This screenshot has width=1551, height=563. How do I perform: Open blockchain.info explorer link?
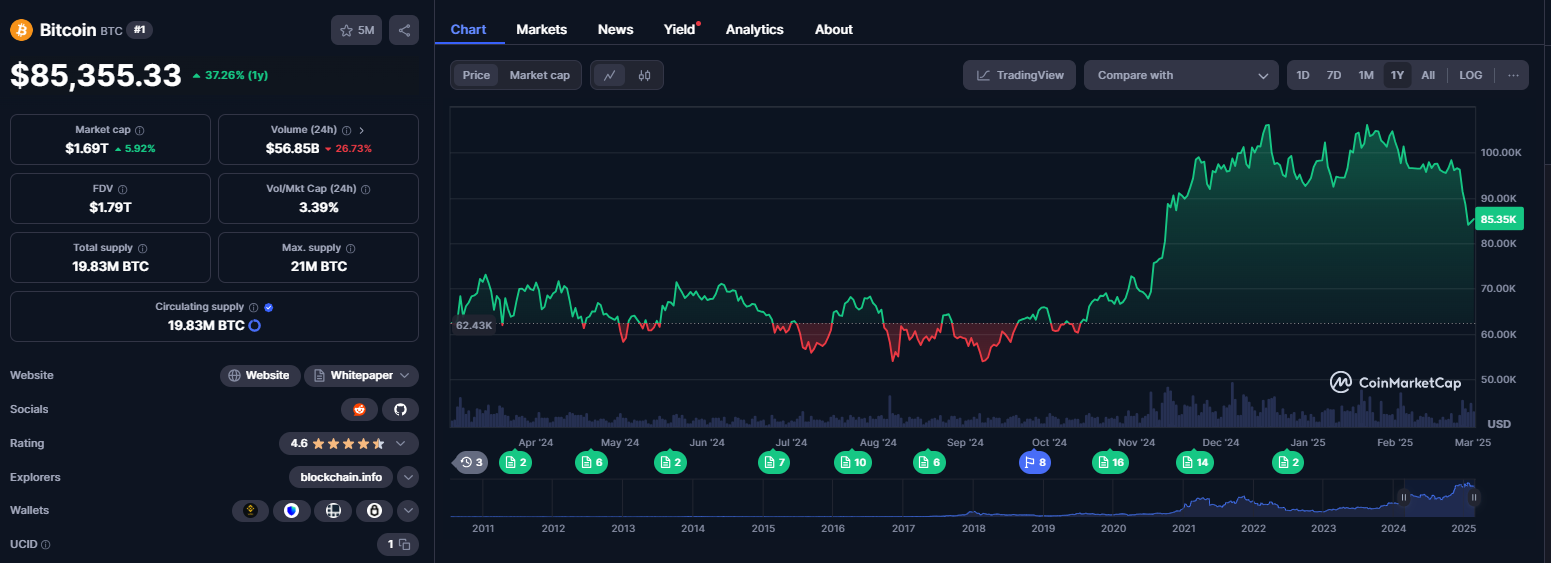click(342, 477)
